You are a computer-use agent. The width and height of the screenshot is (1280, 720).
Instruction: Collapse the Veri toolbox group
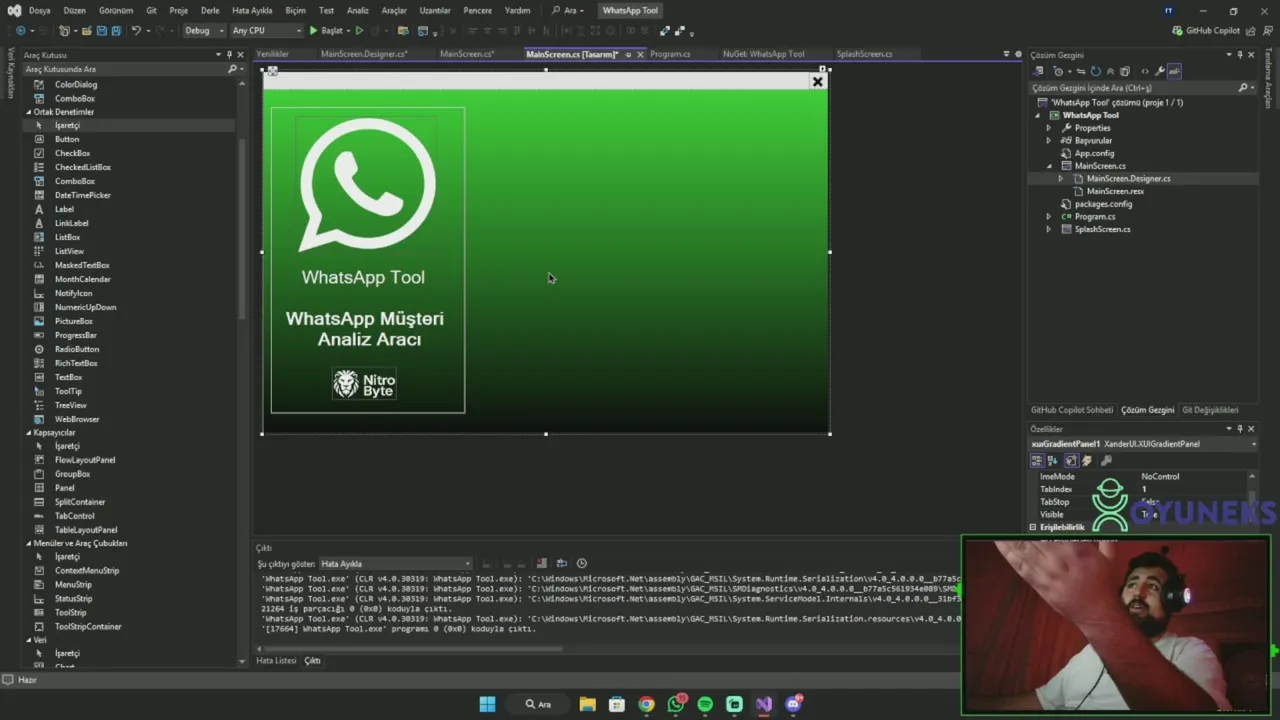[29, 640]
